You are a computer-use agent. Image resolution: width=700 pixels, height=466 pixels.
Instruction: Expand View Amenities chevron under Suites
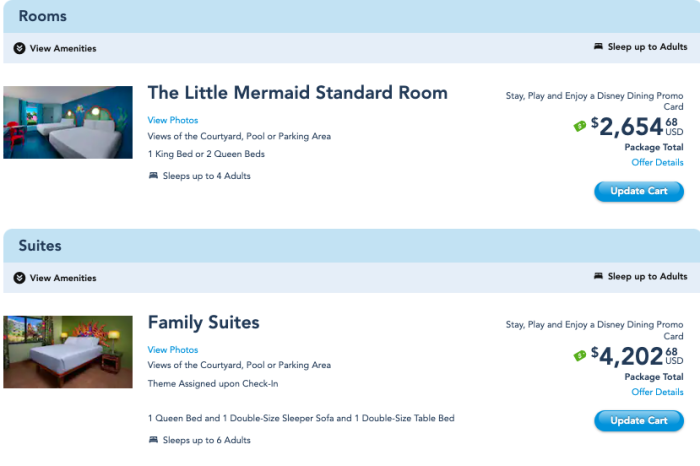click(x=20, y=278)
